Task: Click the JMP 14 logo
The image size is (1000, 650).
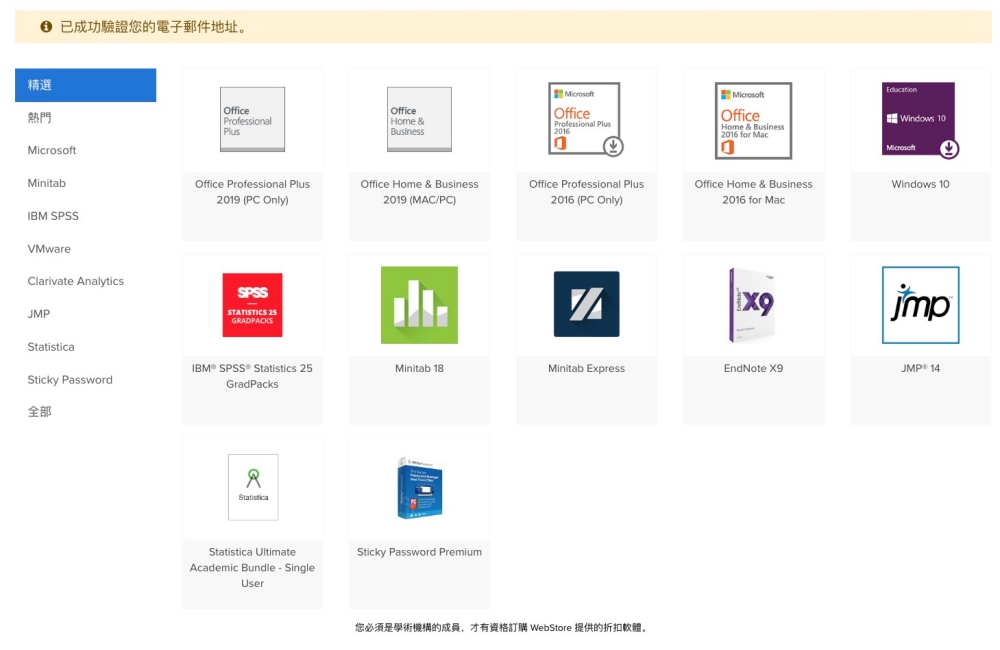Action: (x=920, y=305)
